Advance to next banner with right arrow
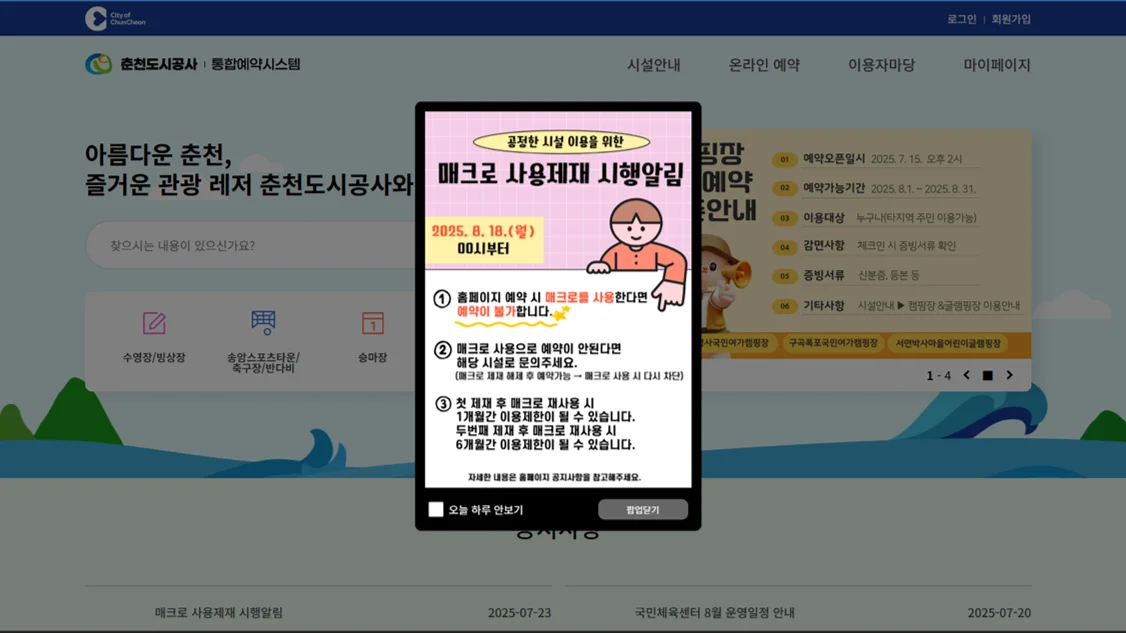Viewport: 1126px width, 633px height. pos(1011,375)
